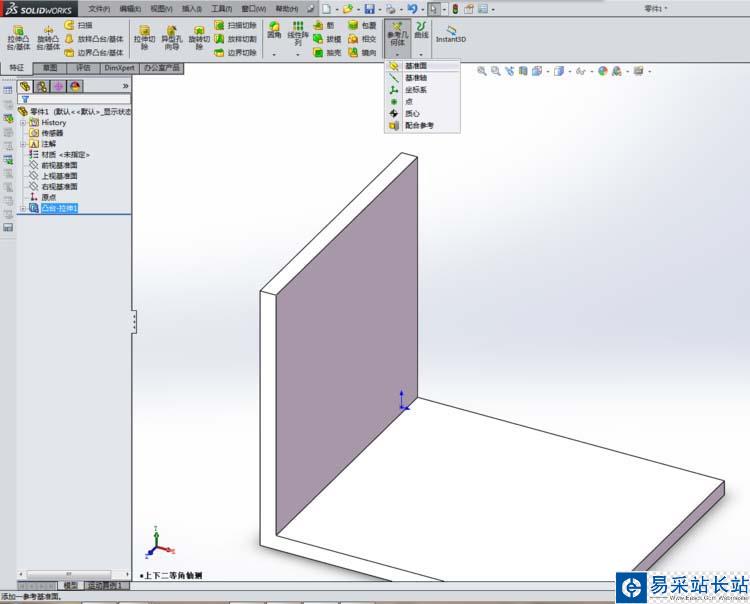Expand the History node

[x=22, y=123]
